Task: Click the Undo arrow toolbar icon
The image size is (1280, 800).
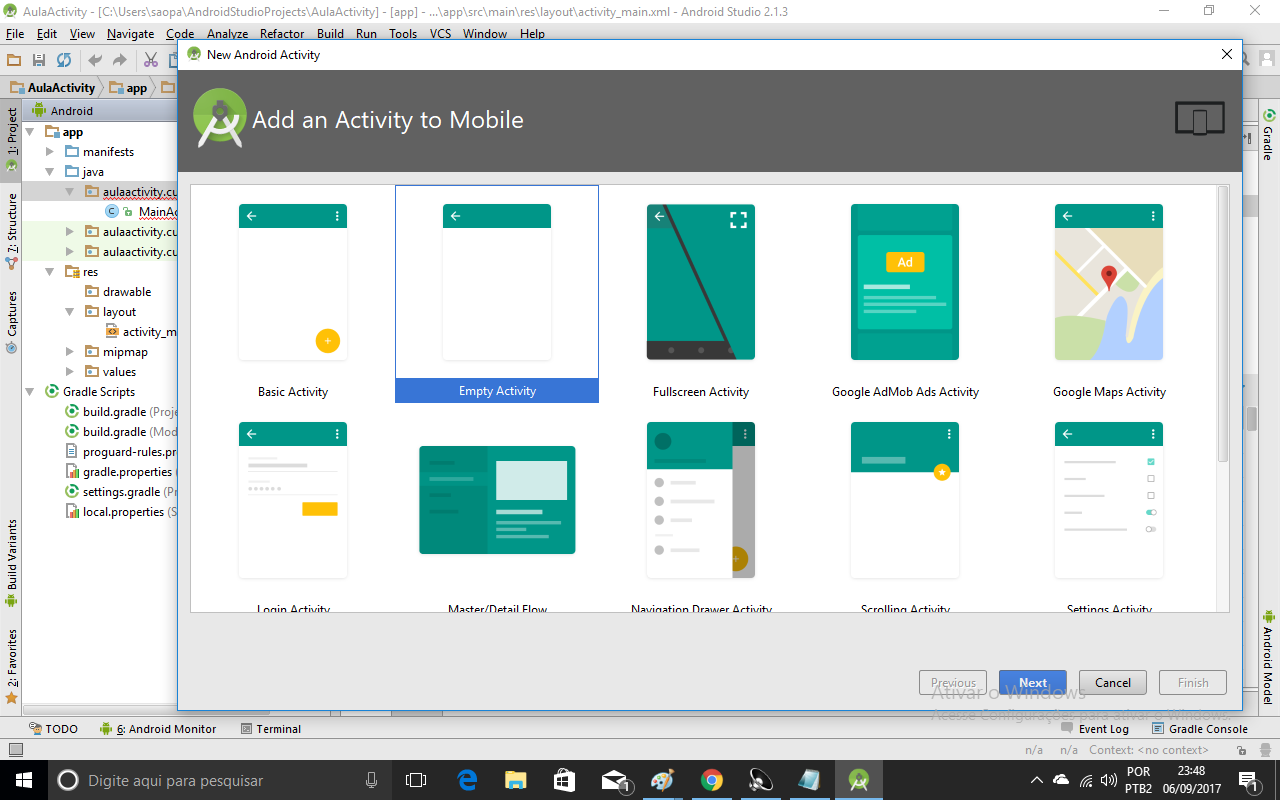Action: point(95,60)
